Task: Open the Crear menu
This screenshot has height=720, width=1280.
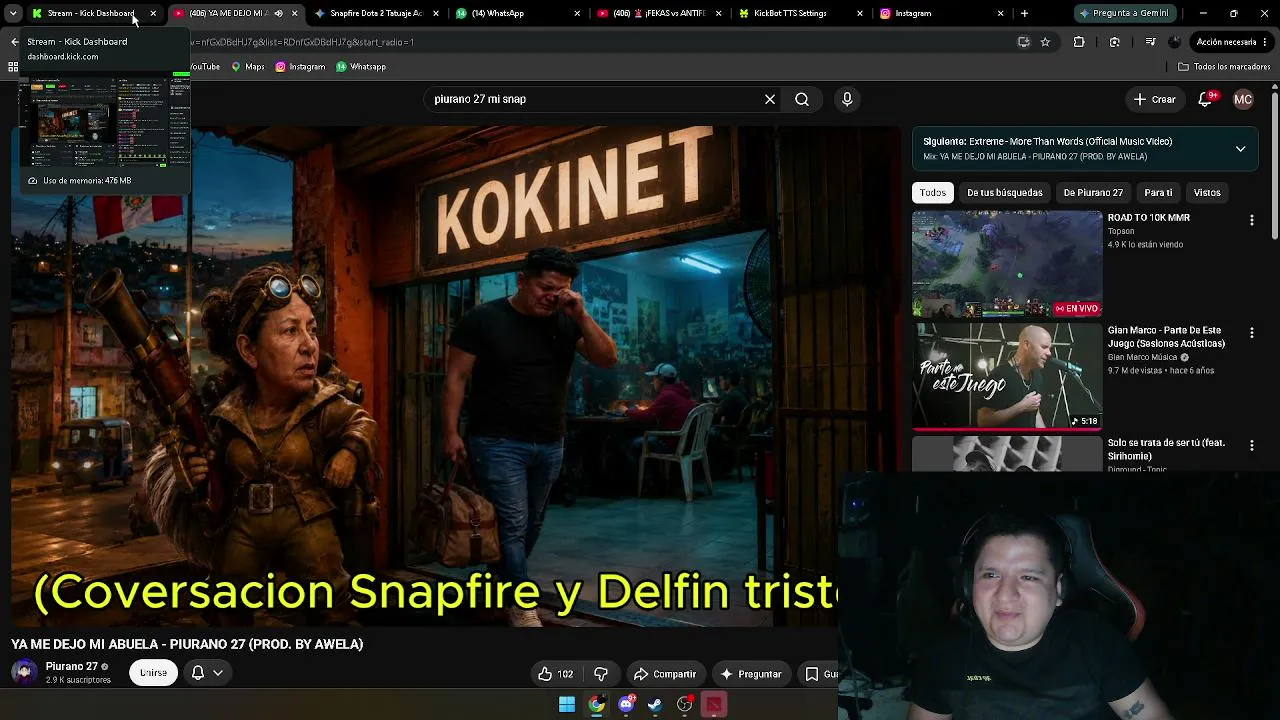Action: click(x=1154, y=99)
